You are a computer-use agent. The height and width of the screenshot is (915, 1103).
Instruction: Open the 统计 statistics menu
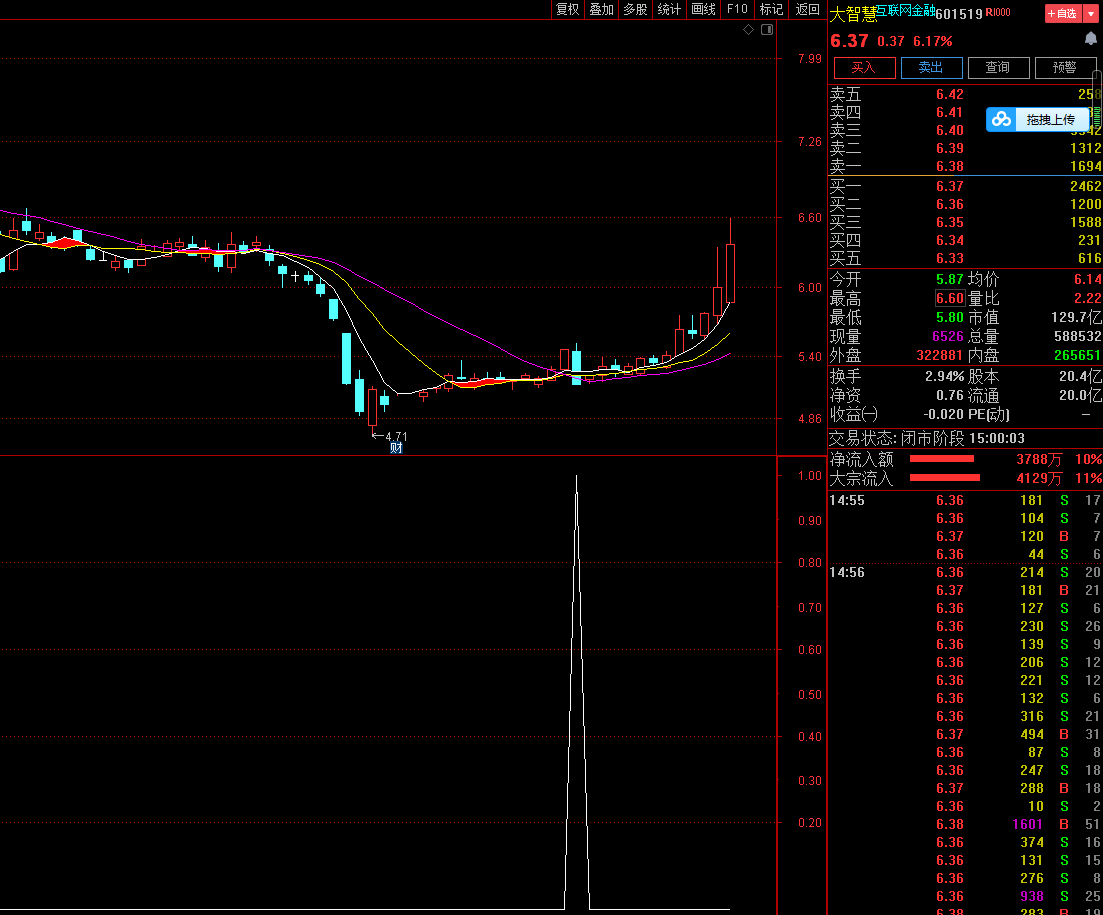[669, 9]
